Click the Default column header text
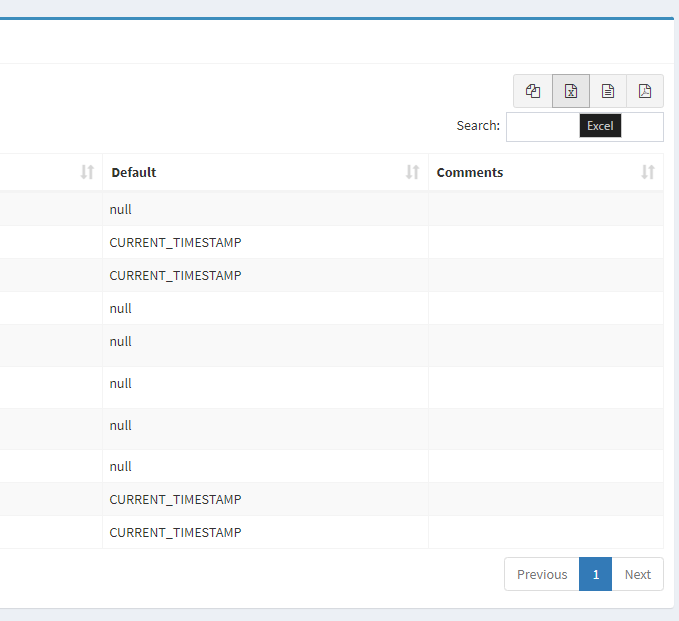 tap(134, 172)
